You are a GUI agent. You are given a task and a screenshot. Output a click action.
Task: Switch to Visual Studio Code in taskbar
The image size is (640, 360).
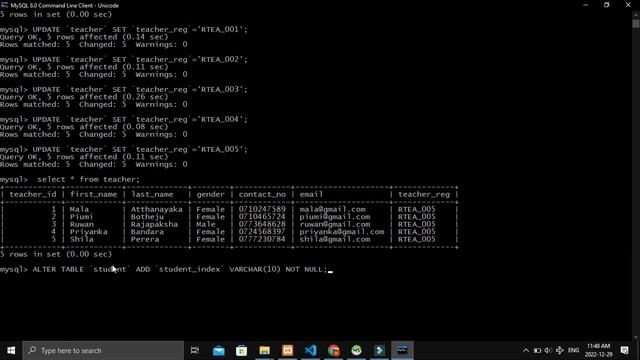pos(311,350)
